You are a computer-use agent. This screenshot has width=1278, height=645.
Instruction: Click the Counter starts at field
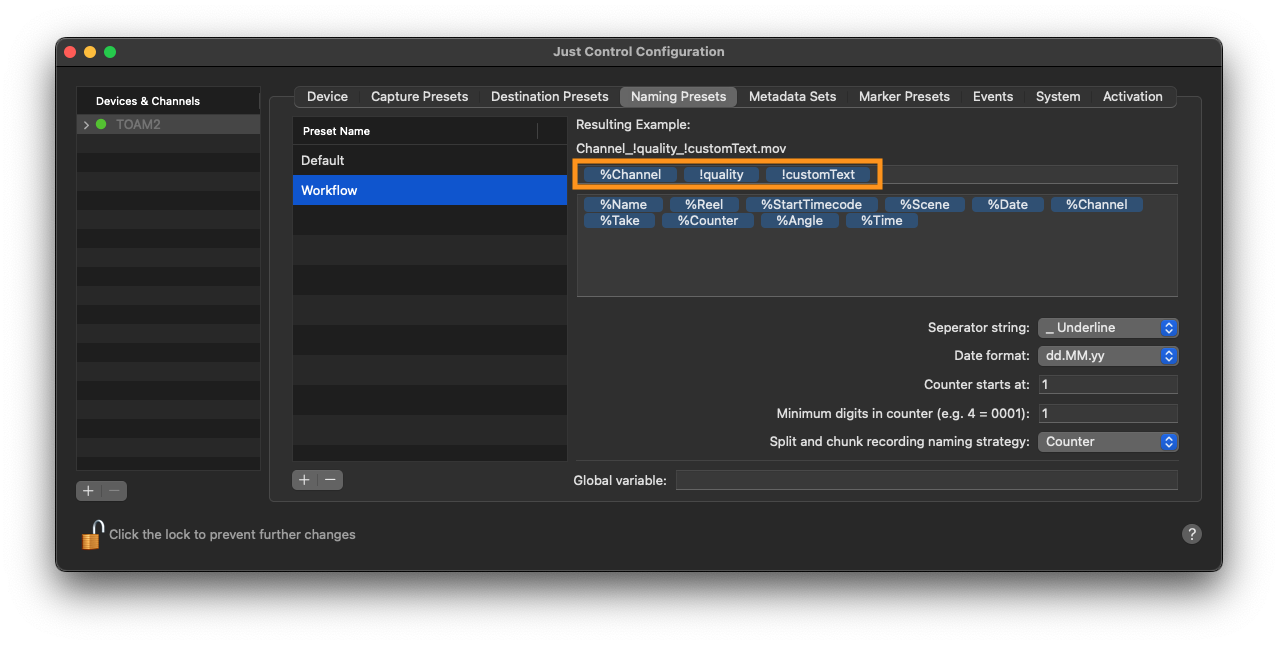point(1108,385)
